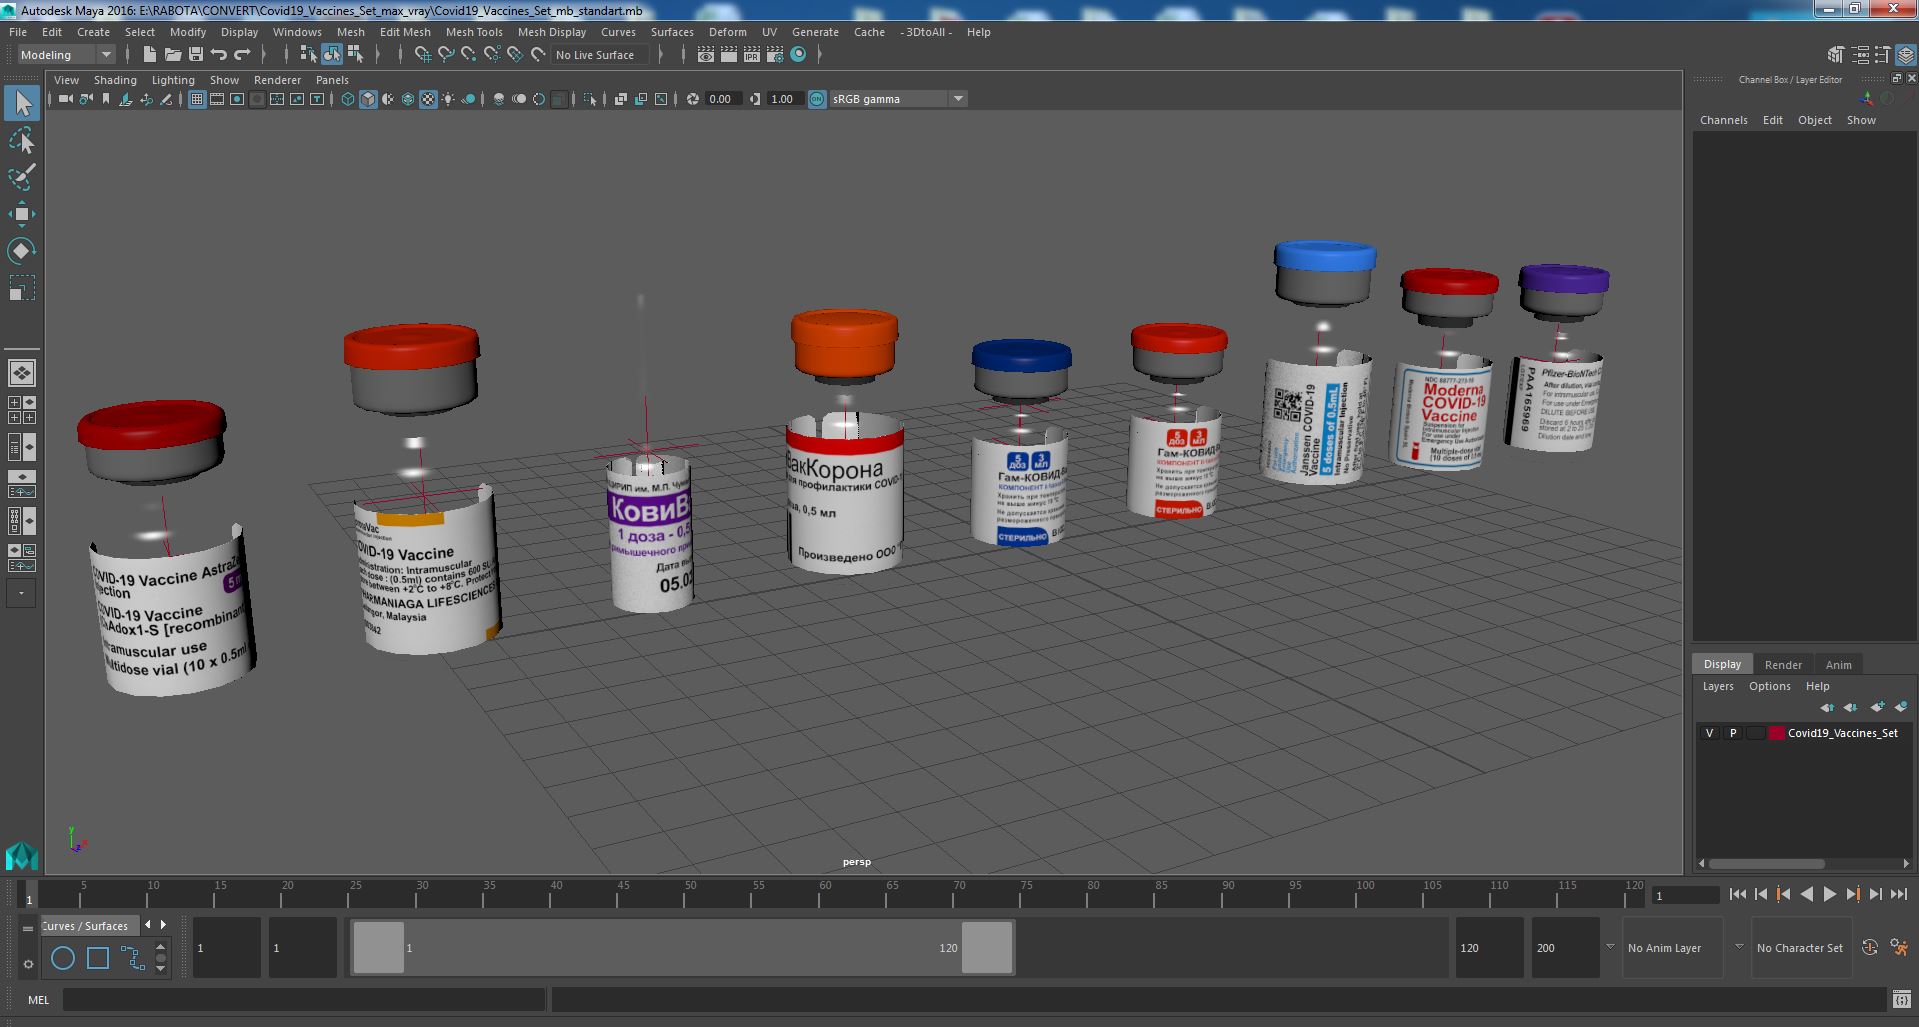Screen dimensions: 1919x1027
Task: Switch to the Render layer tab
Action: click(x=1783, y=665)
